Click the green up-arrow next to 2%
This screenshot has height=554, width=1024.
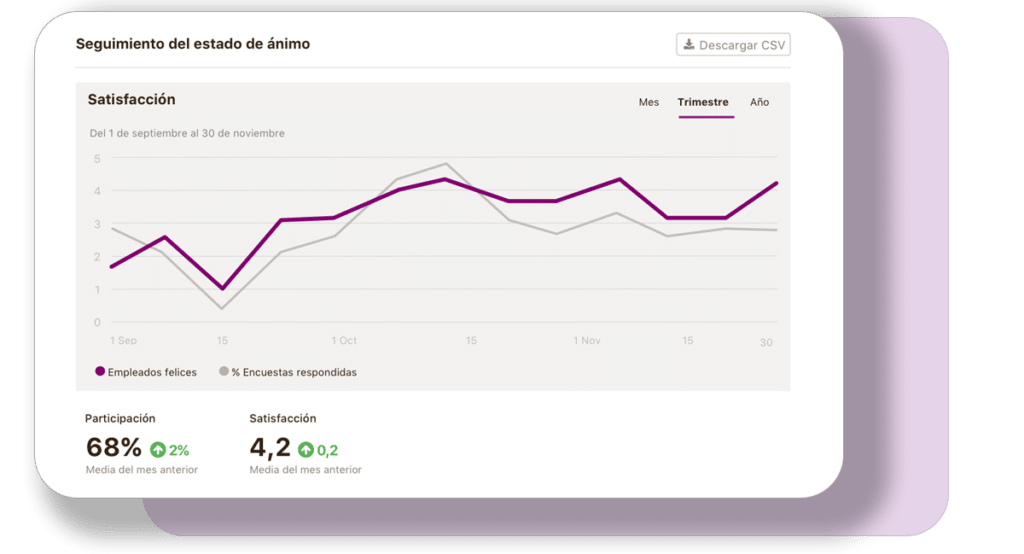pos(158,449)
